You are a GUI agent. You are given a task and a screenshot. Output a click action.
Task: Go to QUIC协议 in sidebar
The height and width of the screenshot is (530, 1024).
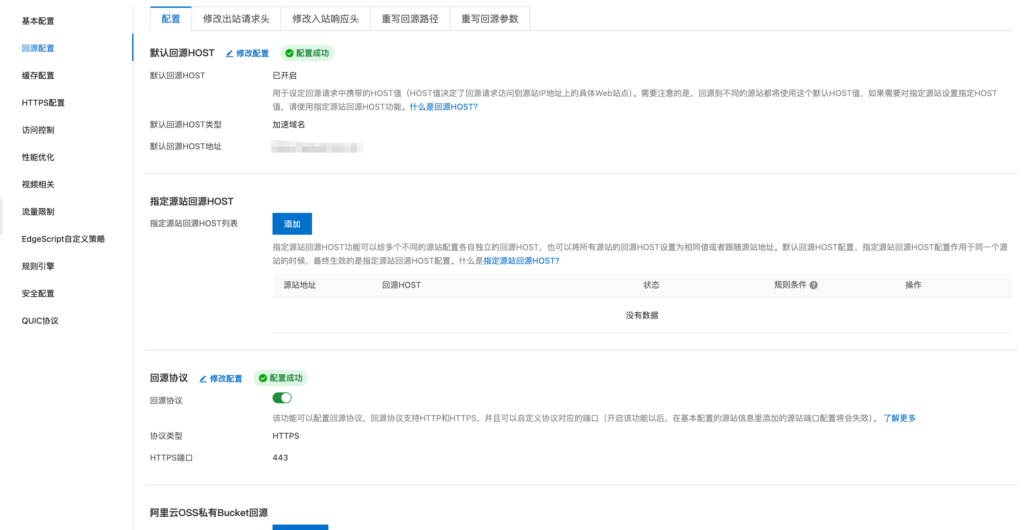tap(40, 321)
